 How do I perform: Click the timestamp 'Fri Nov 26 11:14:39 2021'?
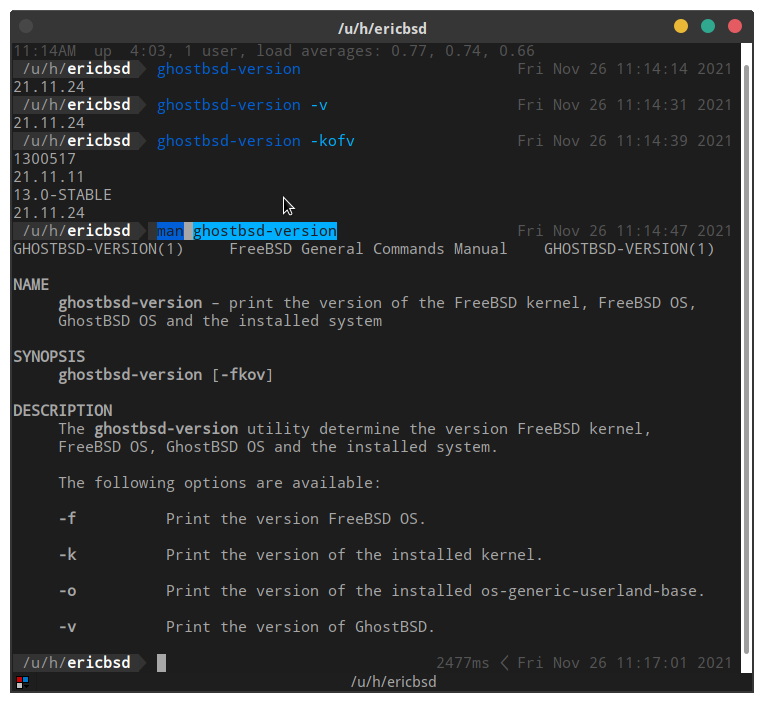[x=625, y=141]
